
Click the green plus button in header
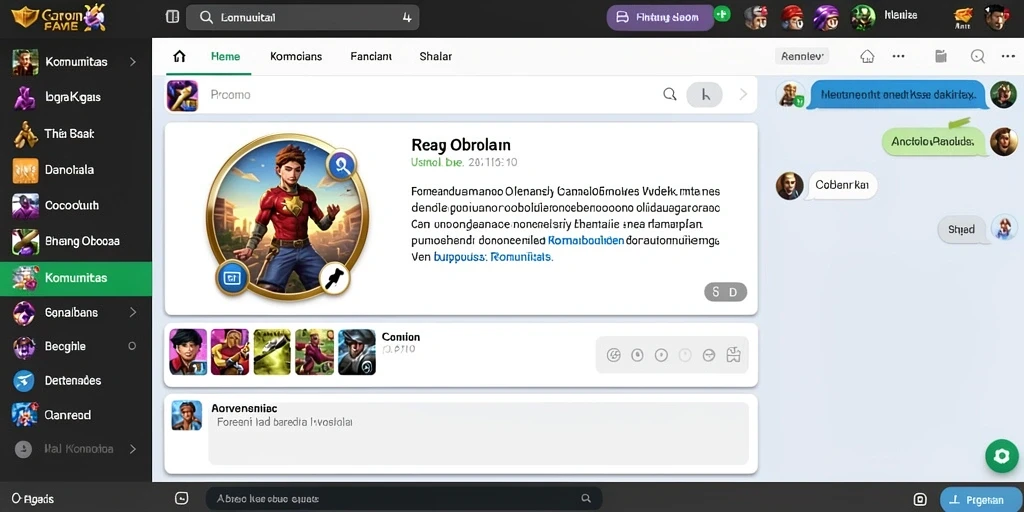point(722,14)
